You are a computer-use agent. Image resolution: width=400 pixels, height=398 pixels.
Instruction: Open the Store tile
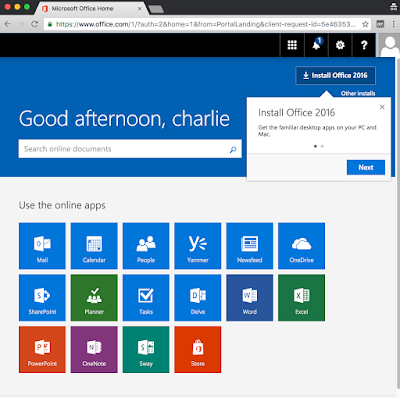coord(198,349)
